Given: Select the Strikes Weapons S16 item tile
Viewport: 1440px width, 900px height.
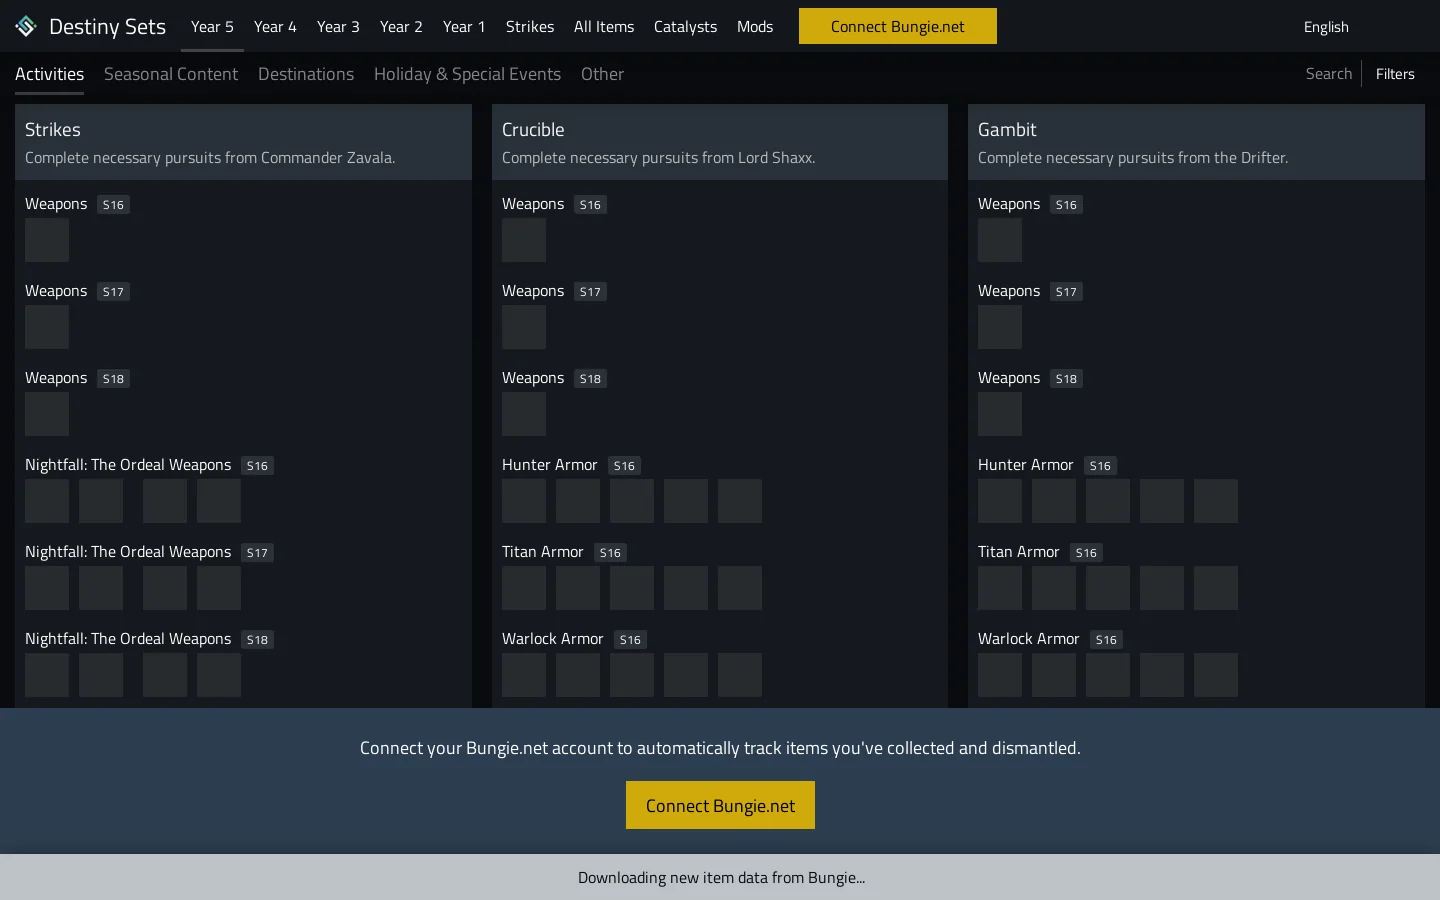Looking at the screenshot, I should tap(47, 240).
